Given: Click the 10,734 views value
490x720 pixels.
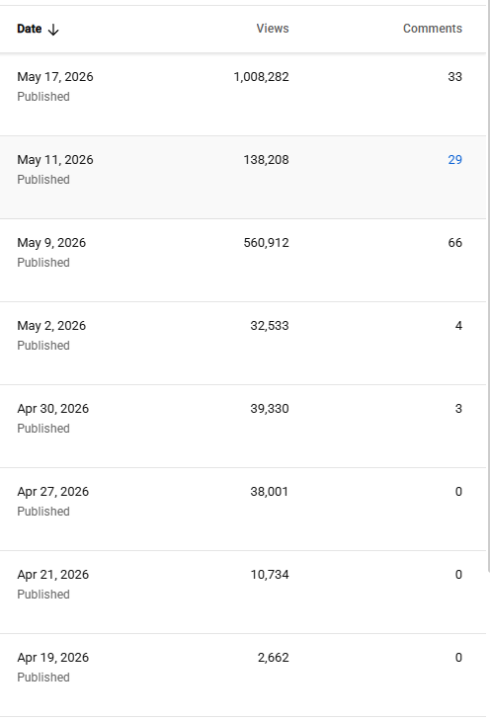Looking at the screenshot, I should point(269,575).
